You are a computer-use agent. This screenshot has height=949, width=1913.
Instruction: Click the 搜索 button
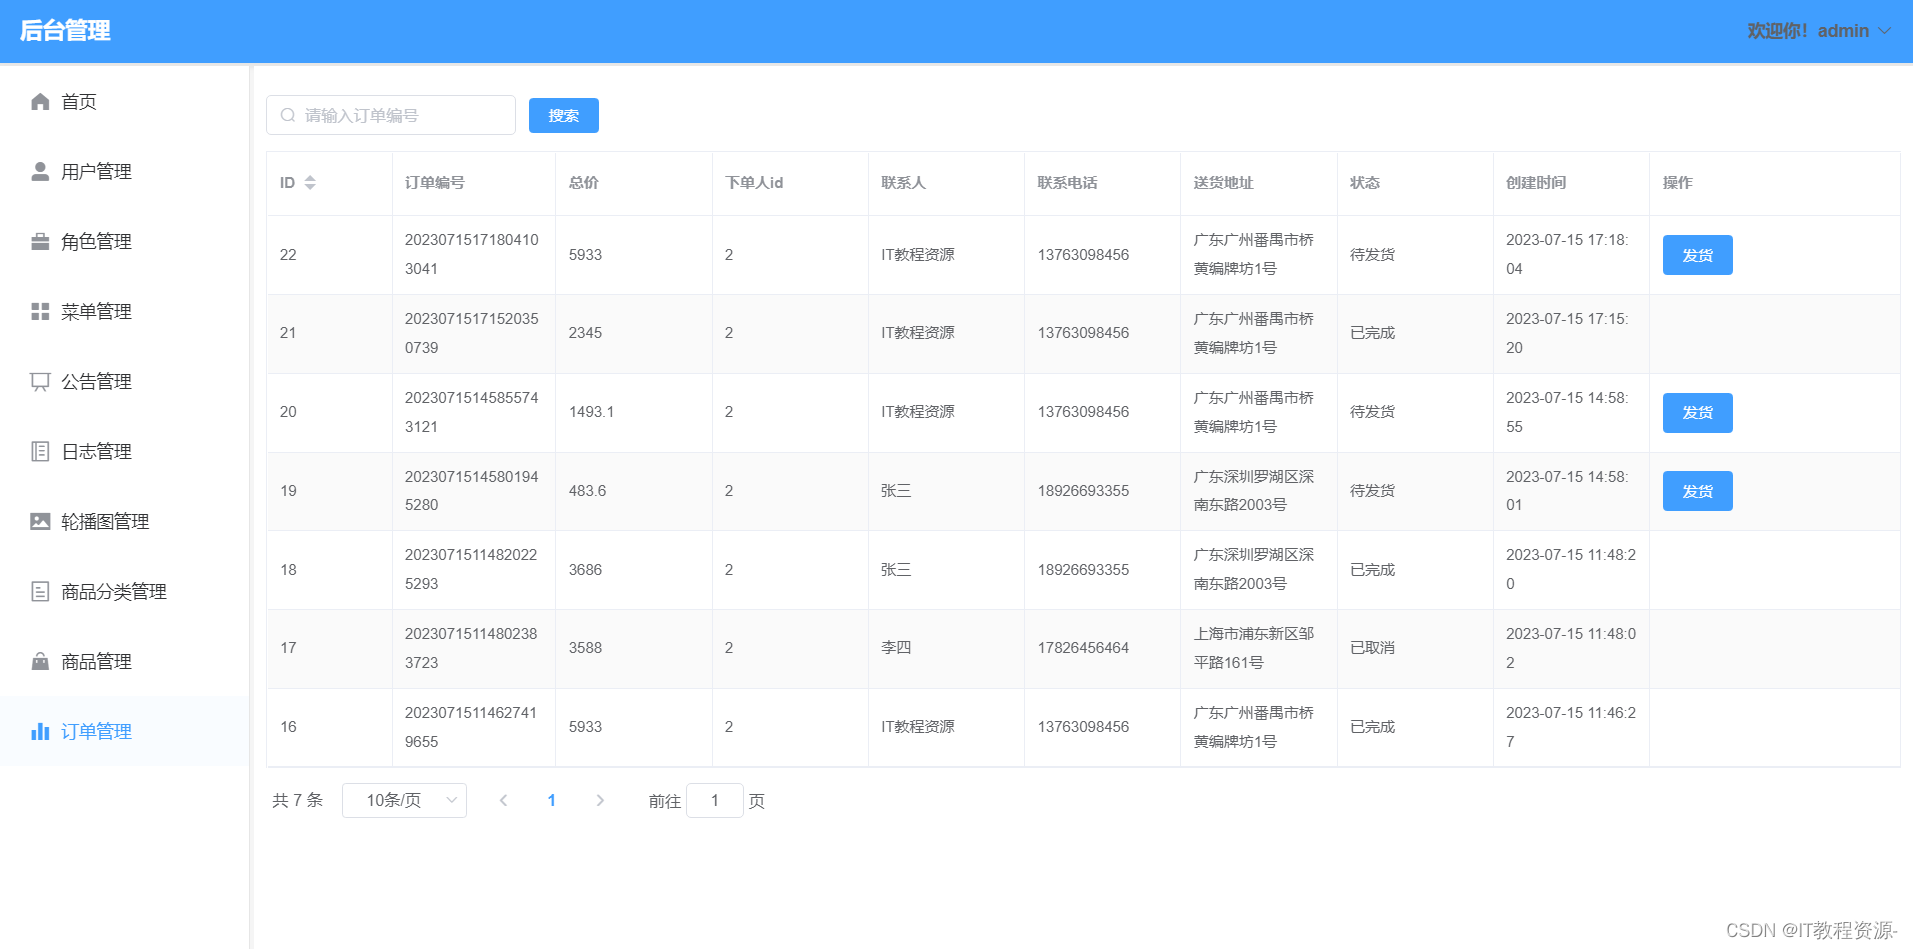click(x=564, y=116)
